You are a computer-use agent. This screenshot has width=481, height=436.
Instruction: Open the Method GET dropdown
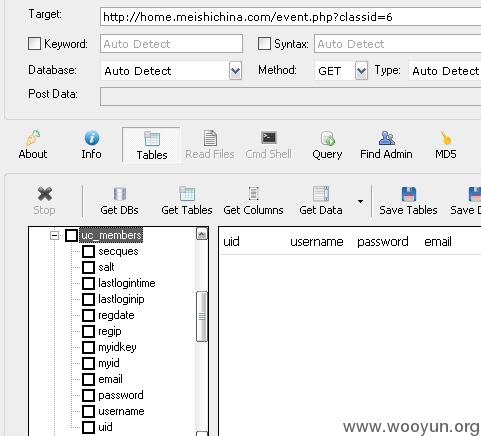click(x=361, y=71)
